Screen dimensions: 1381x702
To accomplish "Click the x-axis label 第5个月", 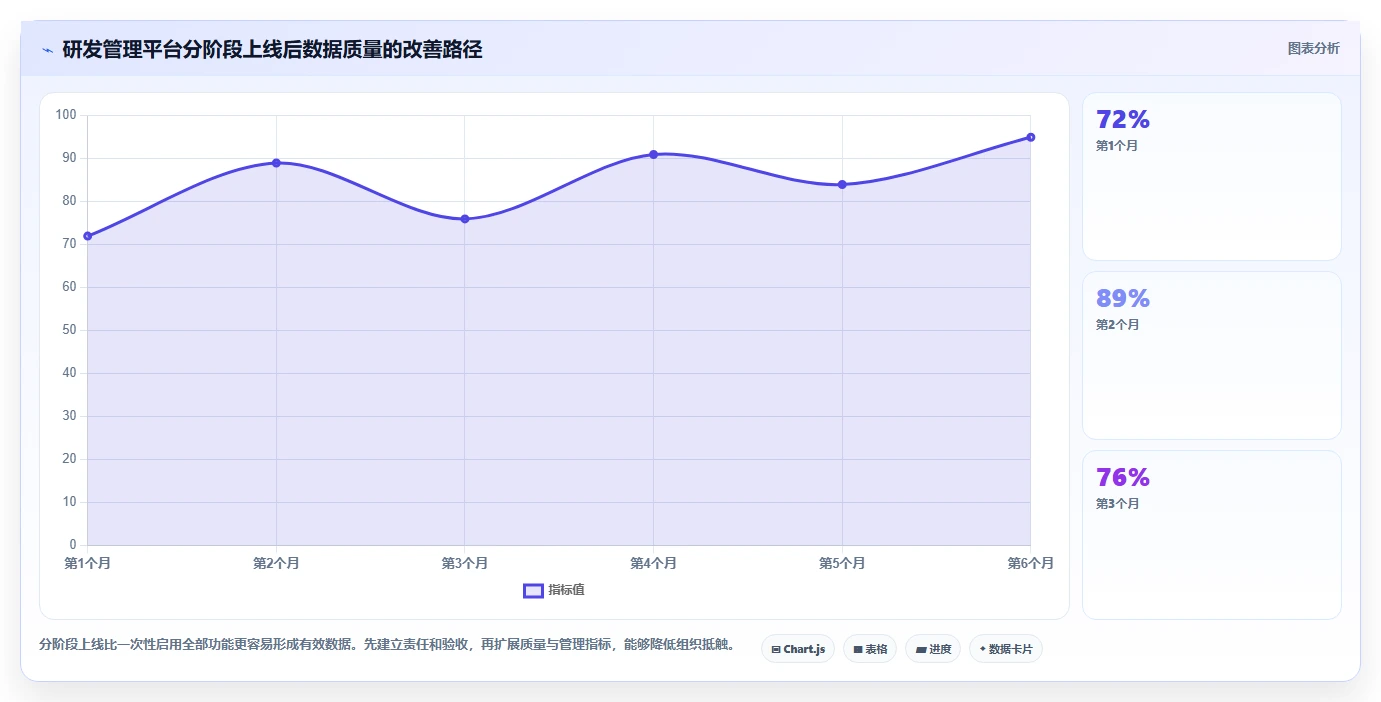I will tap(842, 564).
